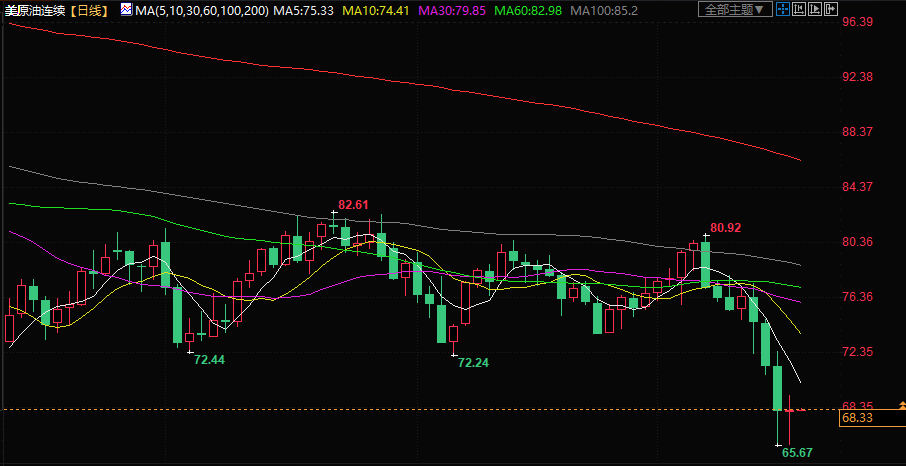Click the 65.67 lowest price marker

pos(797,453)
